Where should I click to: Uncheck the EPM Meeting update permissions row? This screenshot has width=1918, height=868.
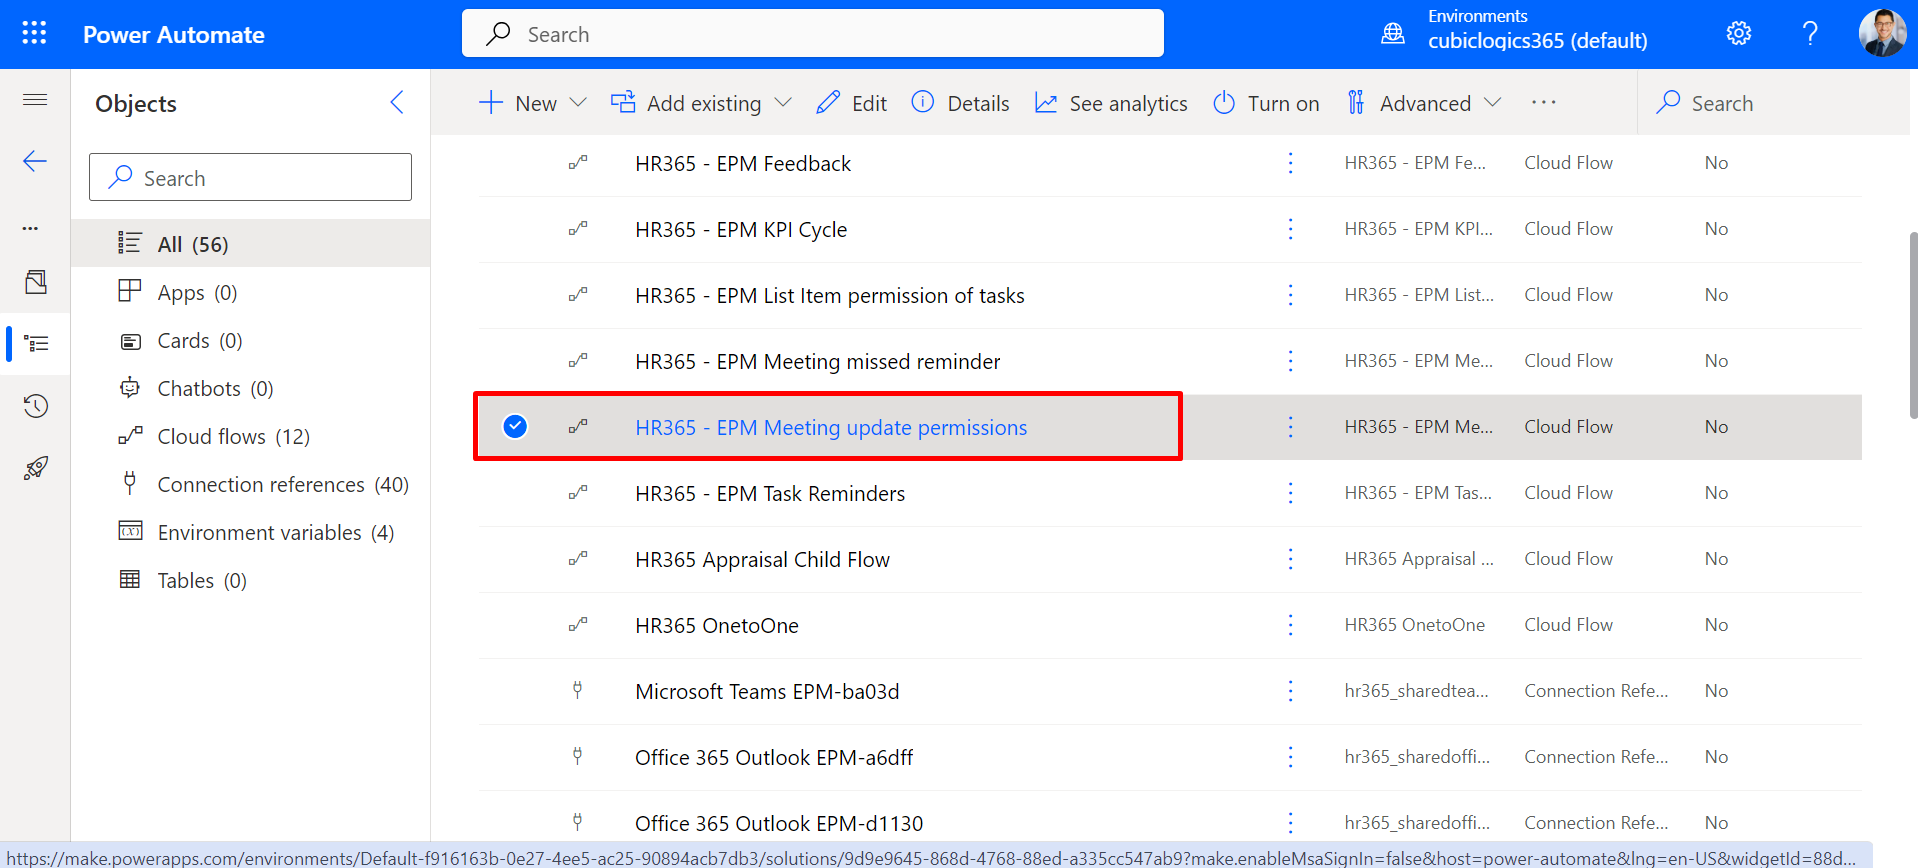pyautogui.click(x=515, y=427)
